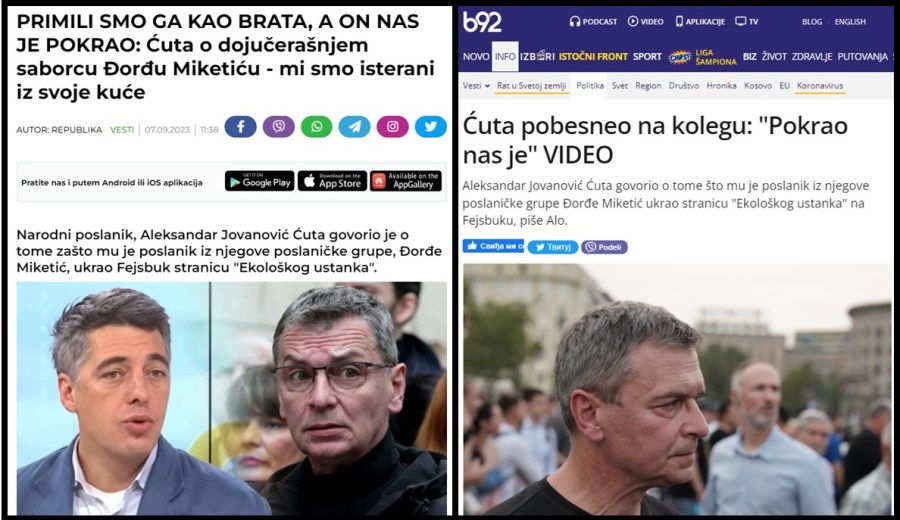Viewport: 900px width, 520px height.
Task: Share article via WhatsApp icon
Action: pyautogui.click(x=316, y=126)
